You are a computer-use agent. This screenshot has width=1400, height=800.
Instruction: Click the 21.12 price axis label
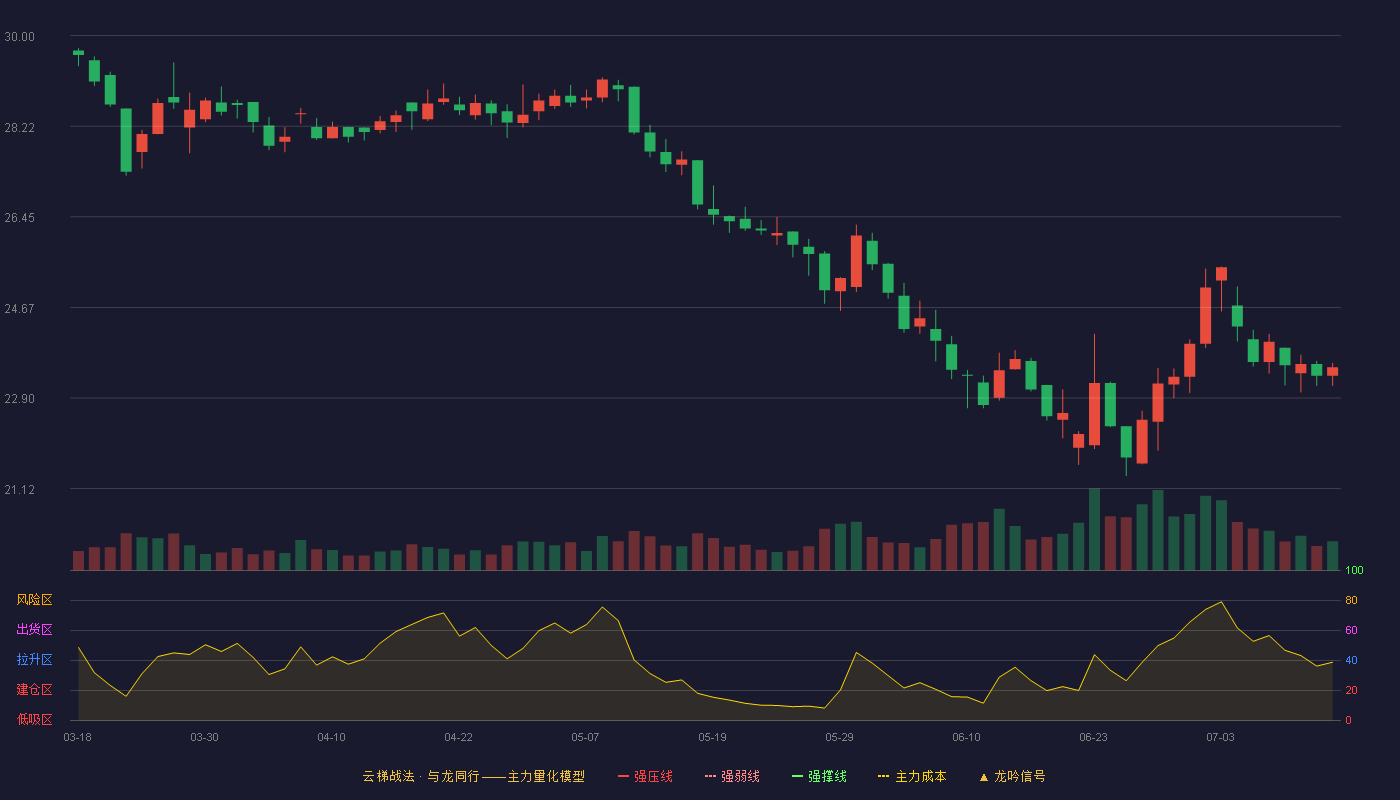tap(19, 490)
